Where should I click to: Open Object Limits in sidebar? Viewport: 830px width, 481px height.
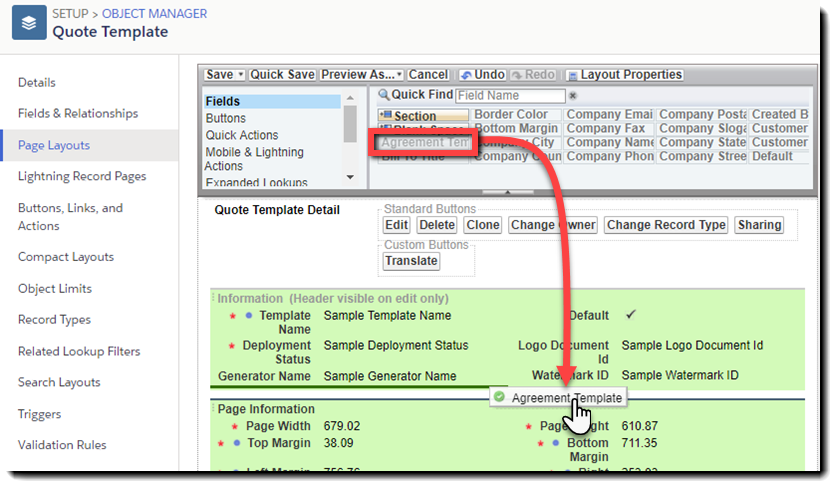tap(55, 288)
